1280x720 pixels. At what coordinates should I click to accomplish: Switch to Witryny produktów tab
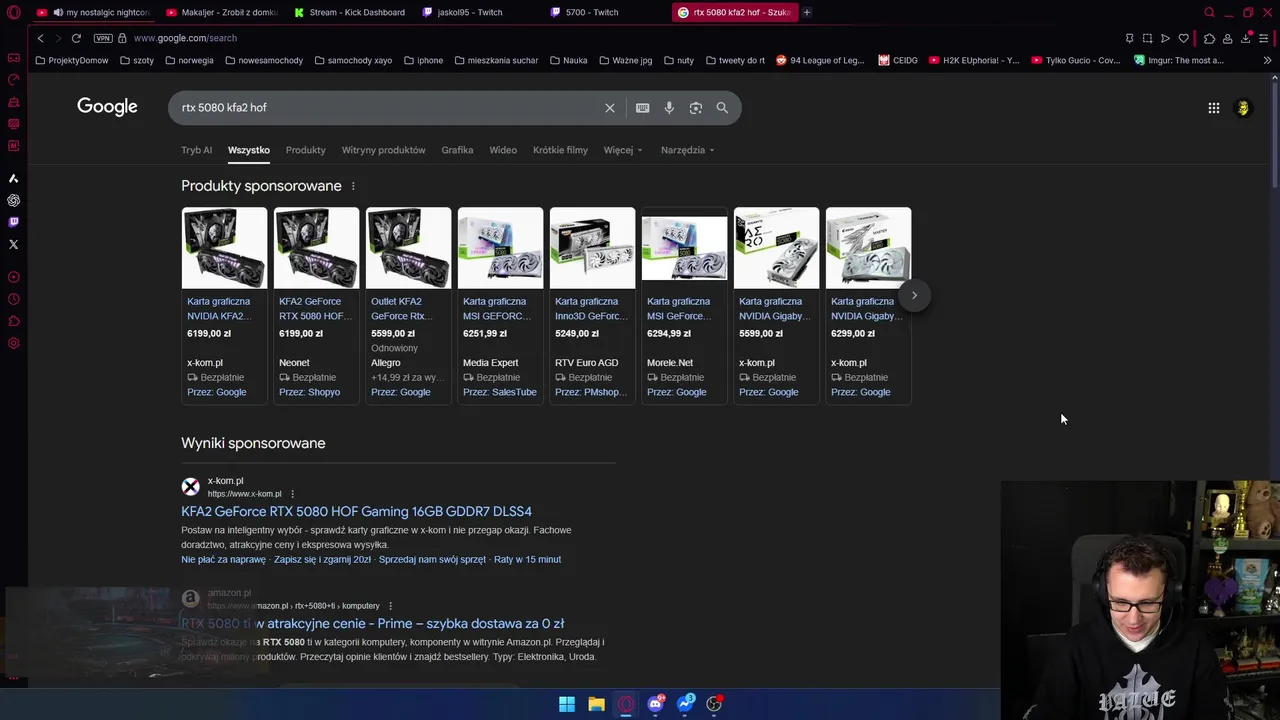[x=384, y=150]
